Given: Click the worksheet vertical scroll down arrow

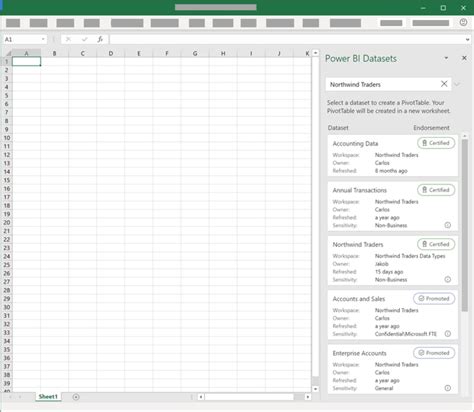Looking at the screenshot, I should [315, 389].
